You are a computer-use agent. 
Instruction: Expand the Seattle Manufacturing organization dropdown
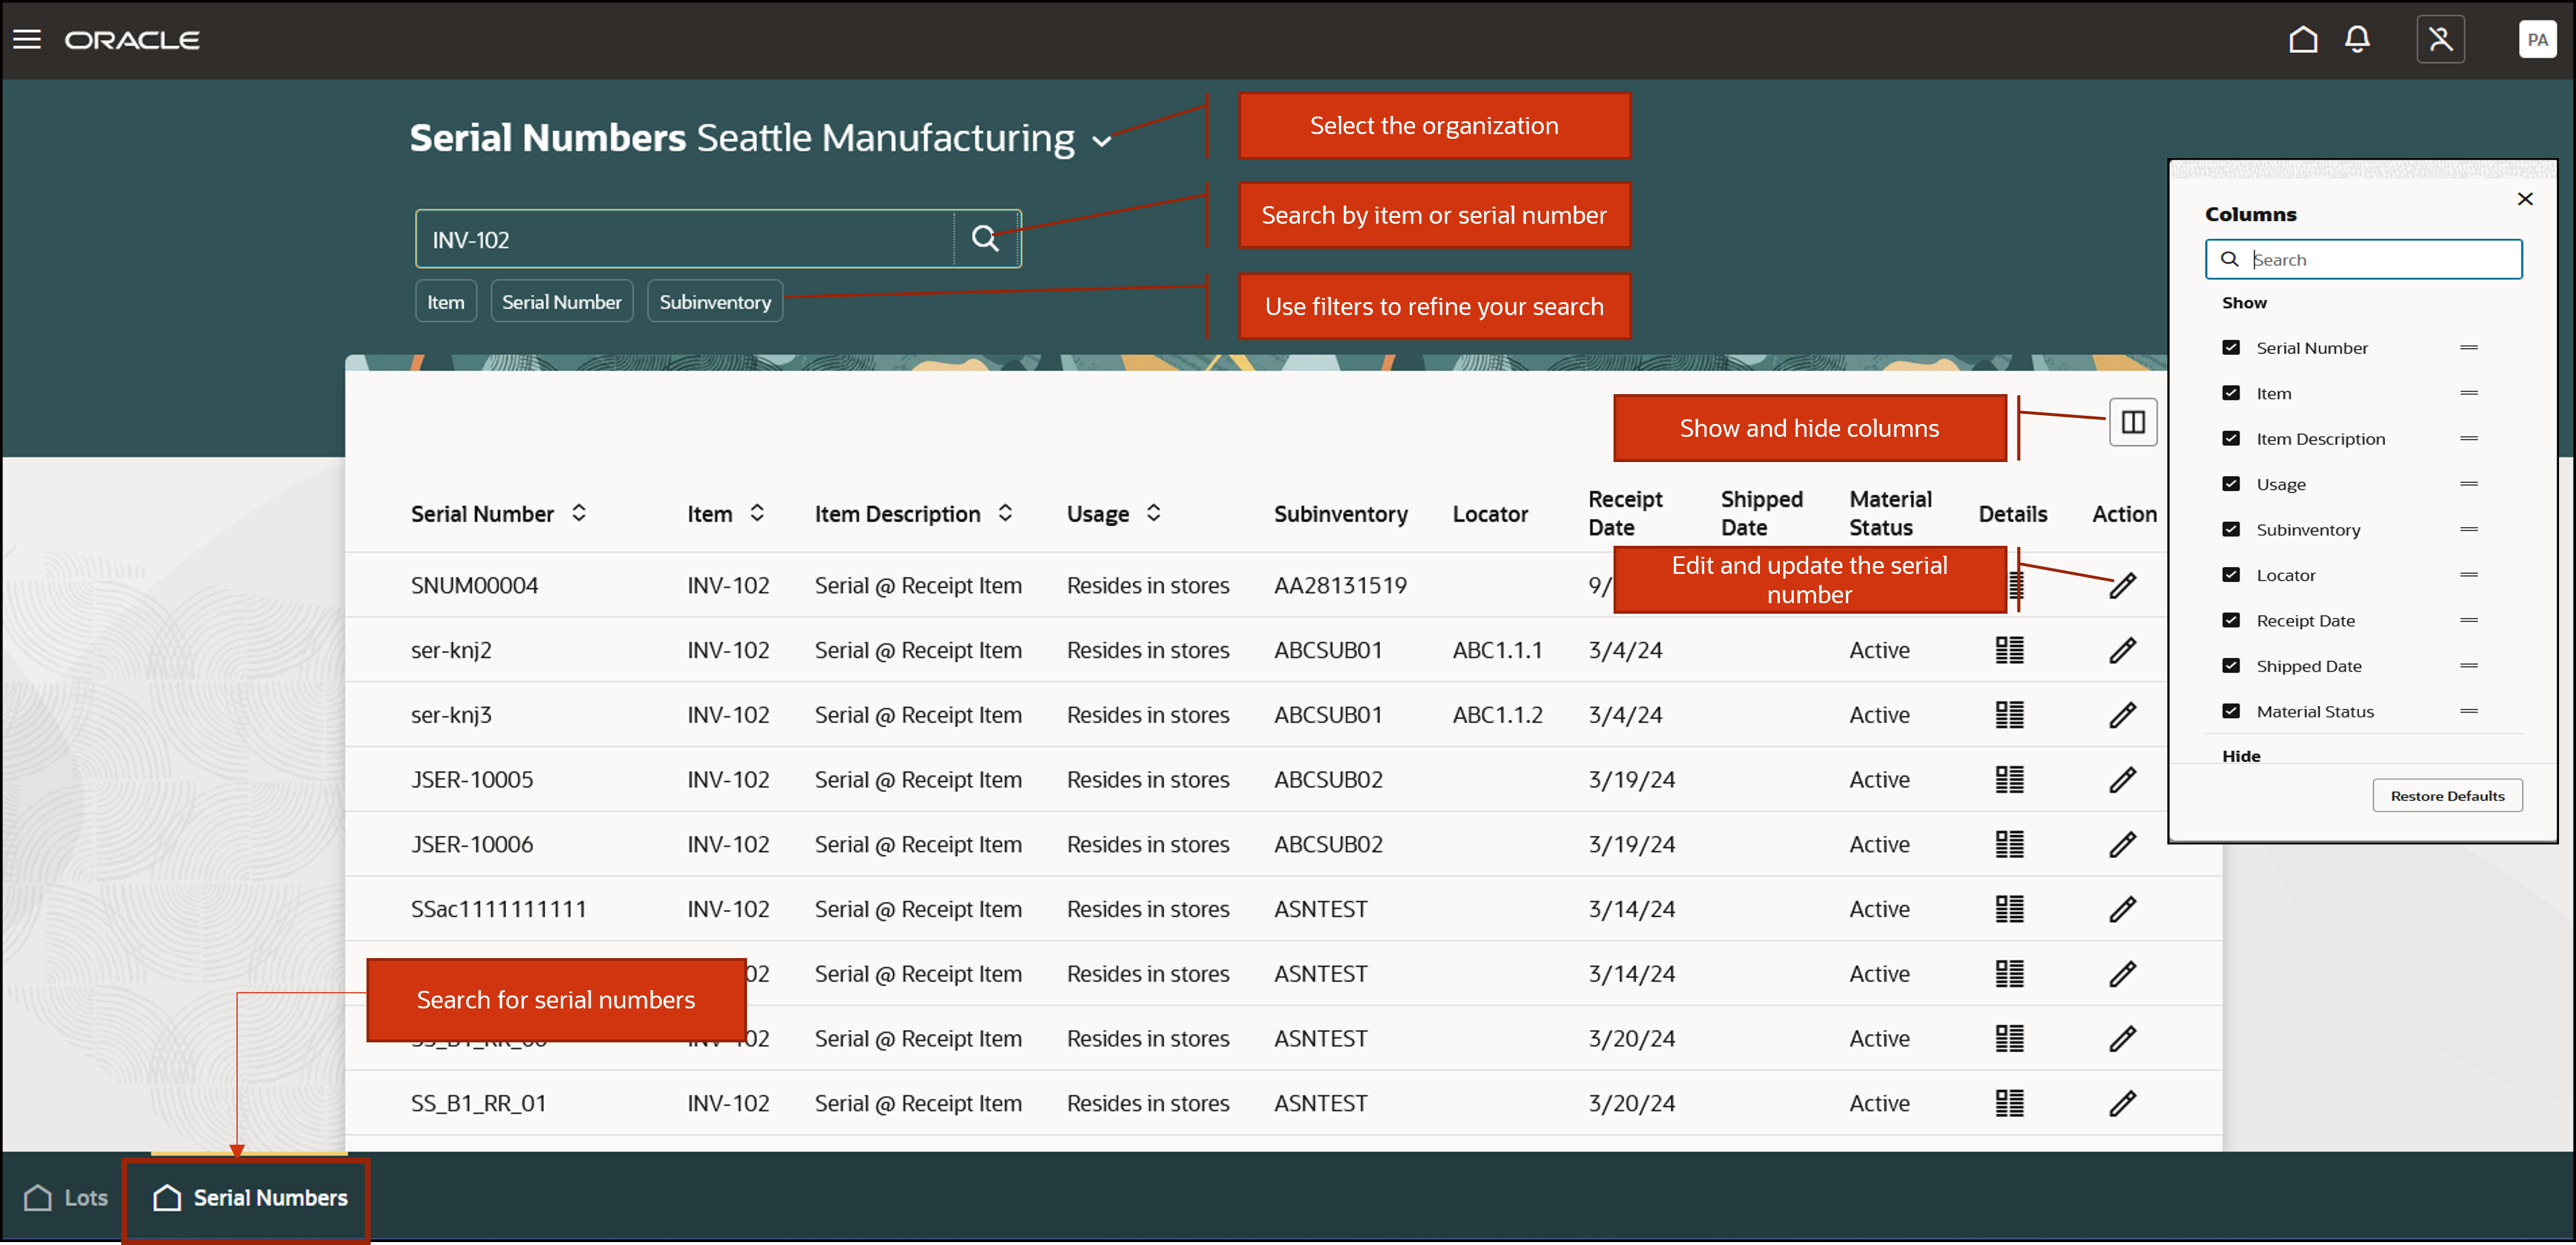point(1102,141)
